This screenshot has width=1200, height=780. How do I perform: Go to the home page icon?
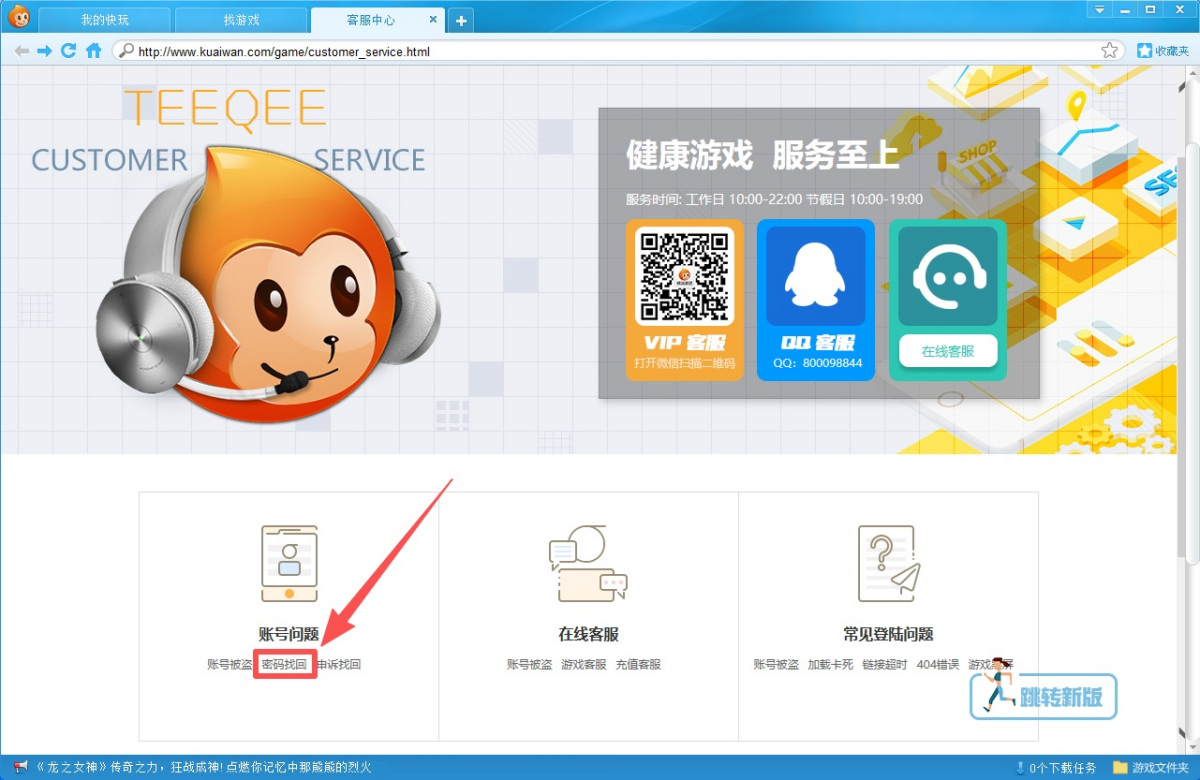(x=93, y=51)
